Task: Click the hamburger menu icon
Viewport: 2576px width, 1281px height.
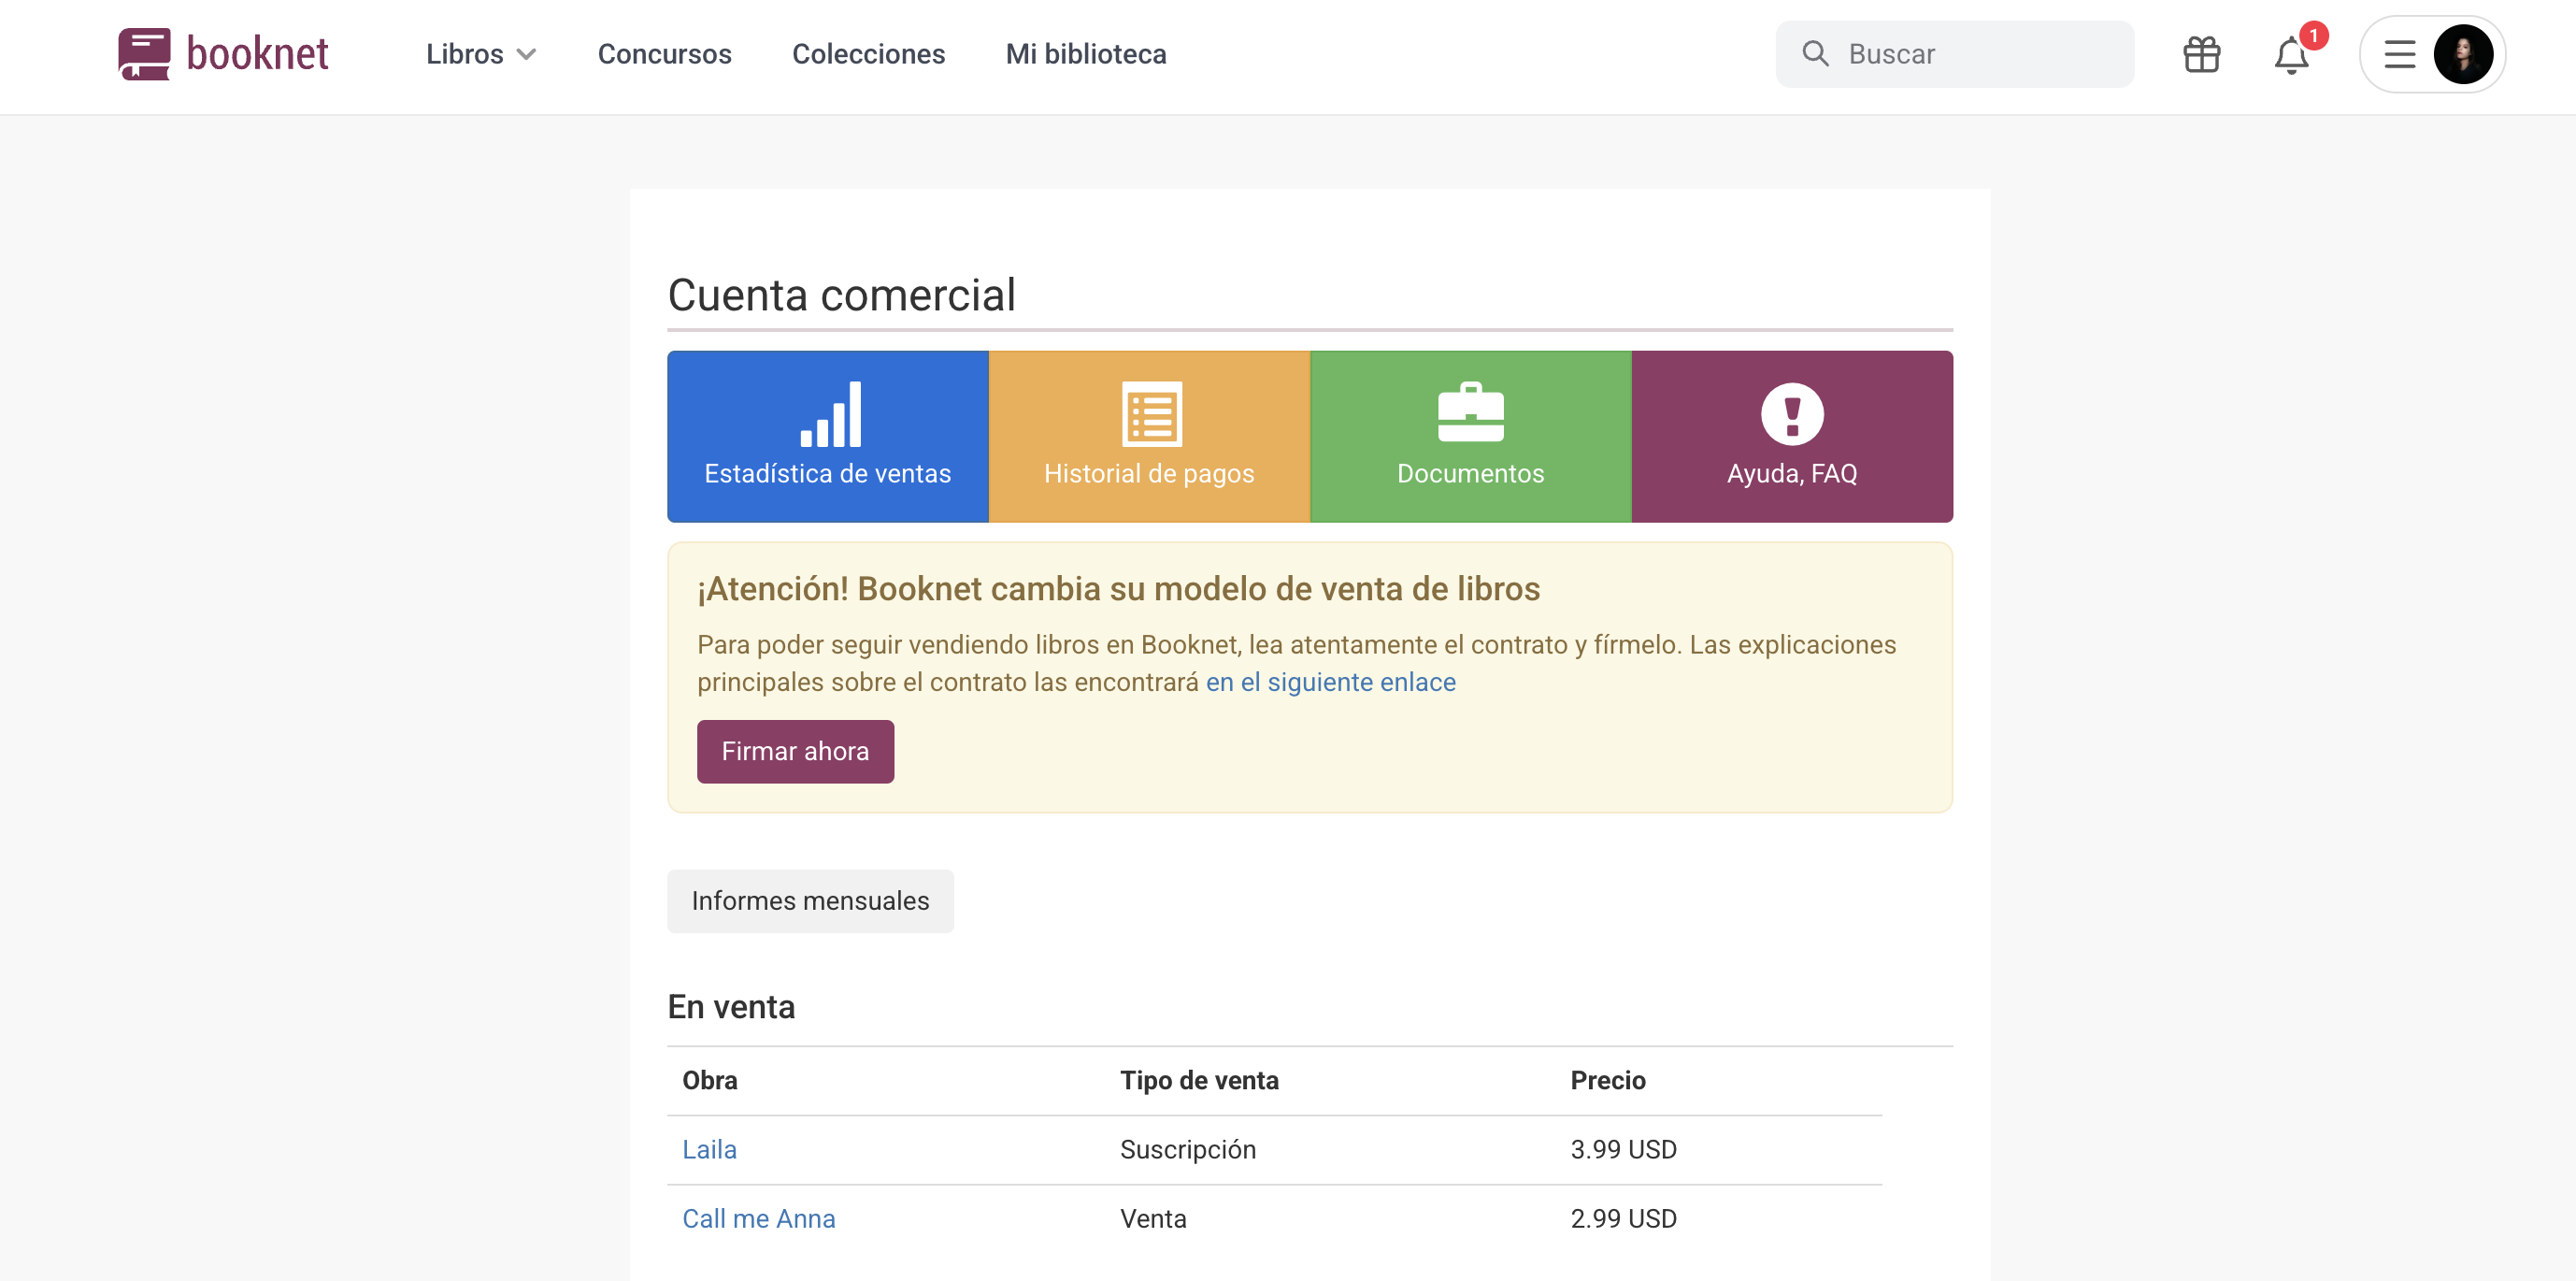Action: tap(2399, 54)
